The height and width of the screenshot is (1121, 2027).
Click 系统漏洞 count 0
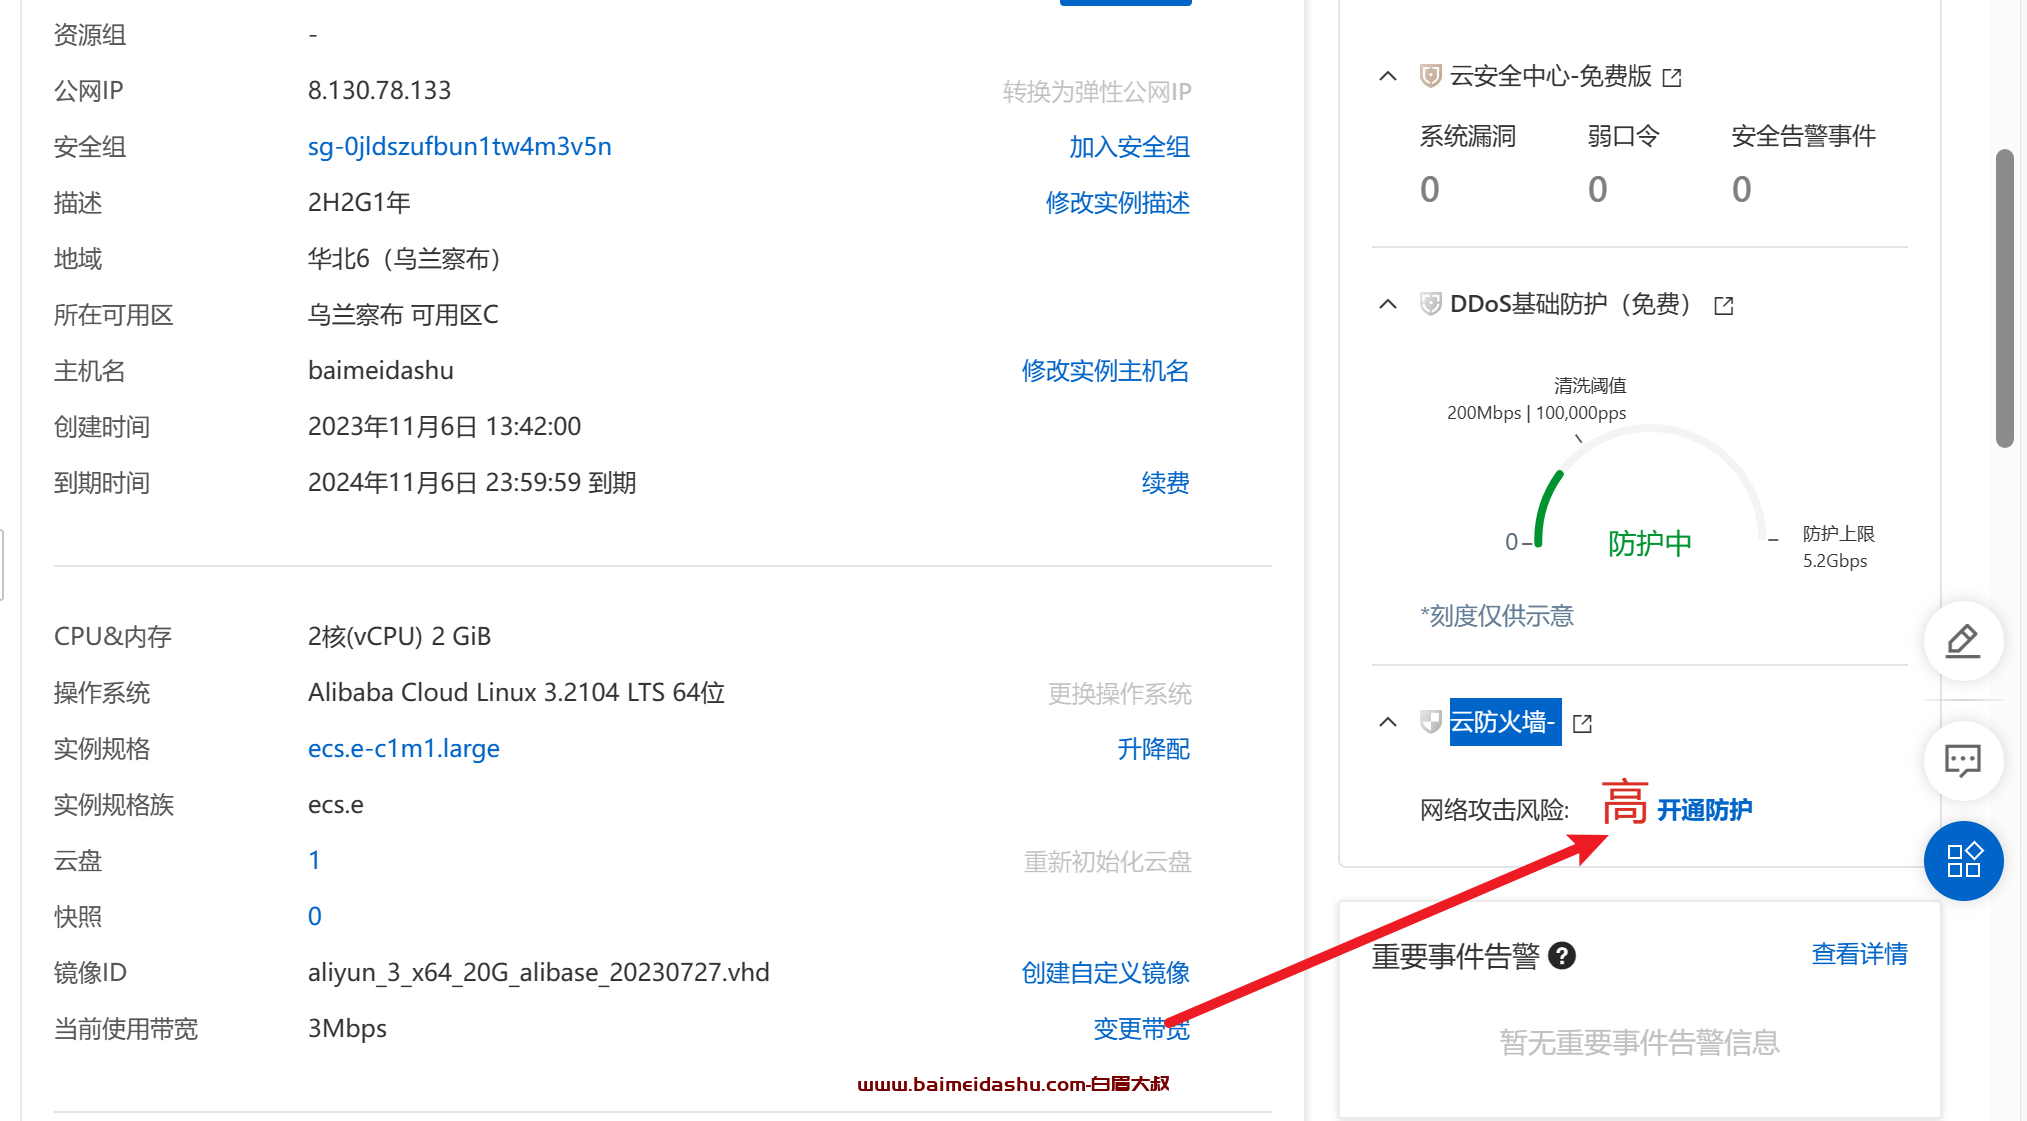pyautogui.click(x=1430, y=190)
